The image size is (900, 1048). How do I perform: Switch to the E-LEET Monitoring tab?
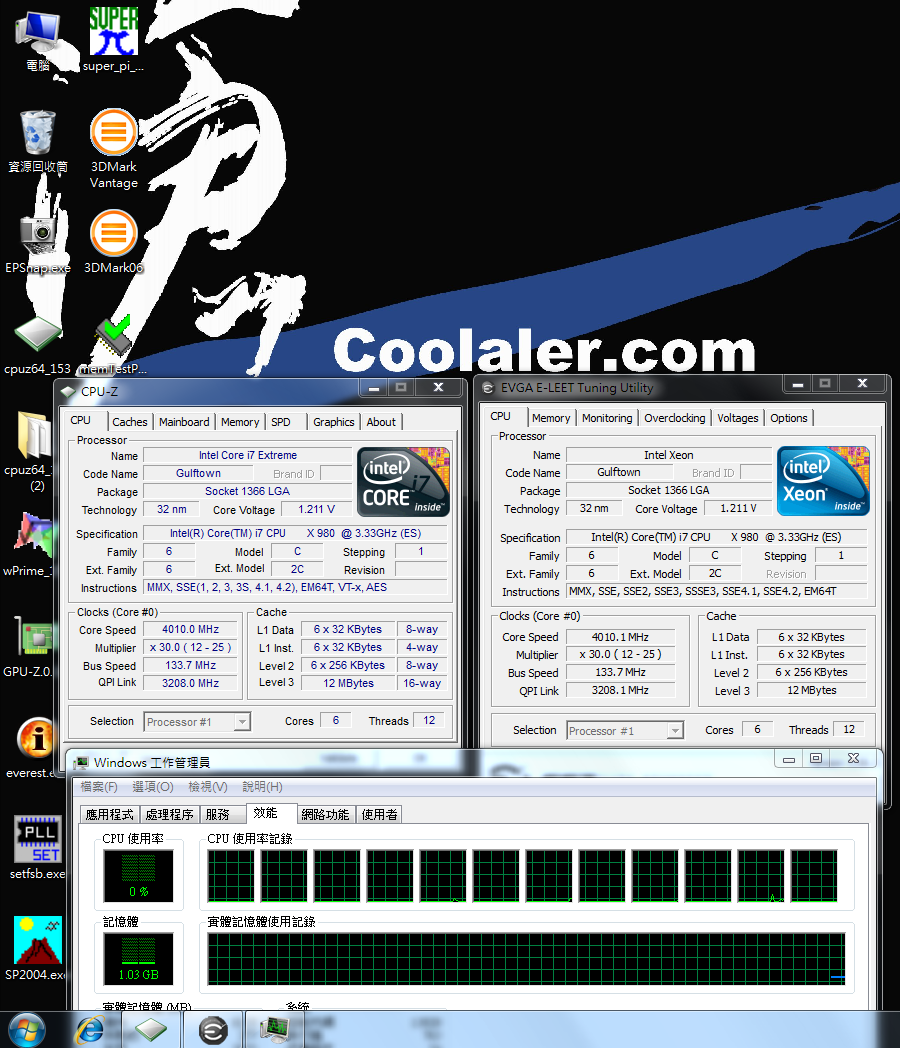click(x=607, y=418)
